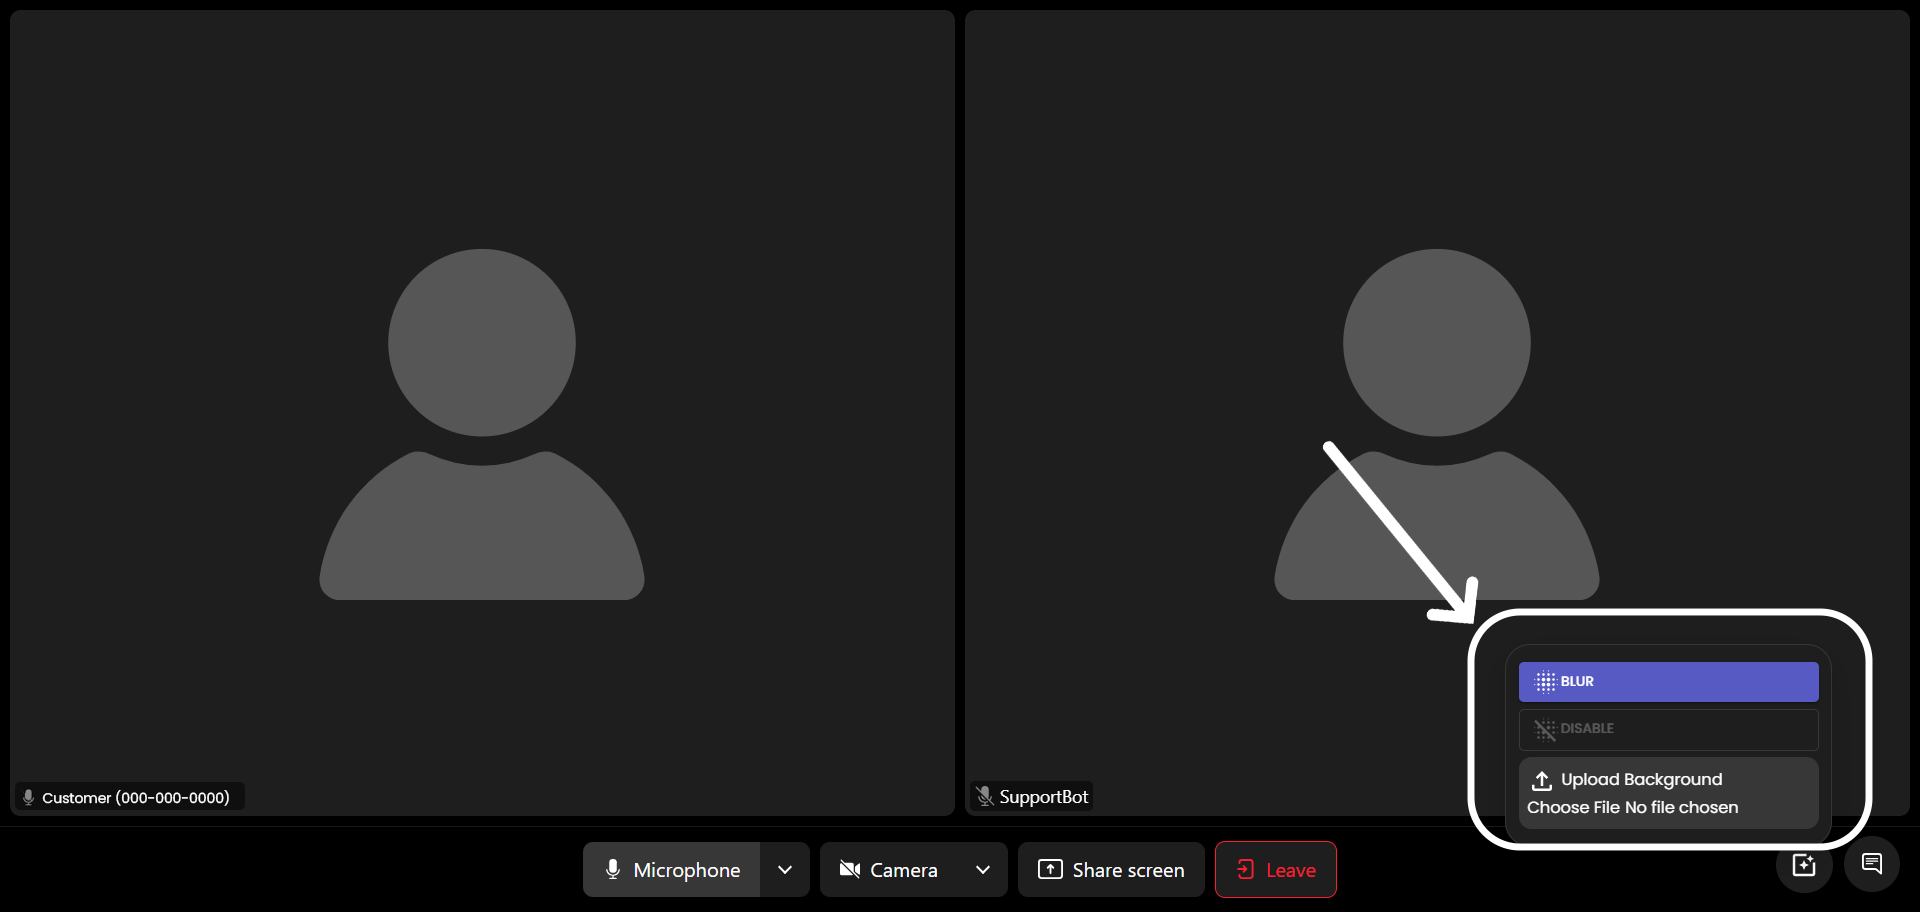Start sharing with Share screen button
Screen dimensions: 1920x912
(1111, 870)
